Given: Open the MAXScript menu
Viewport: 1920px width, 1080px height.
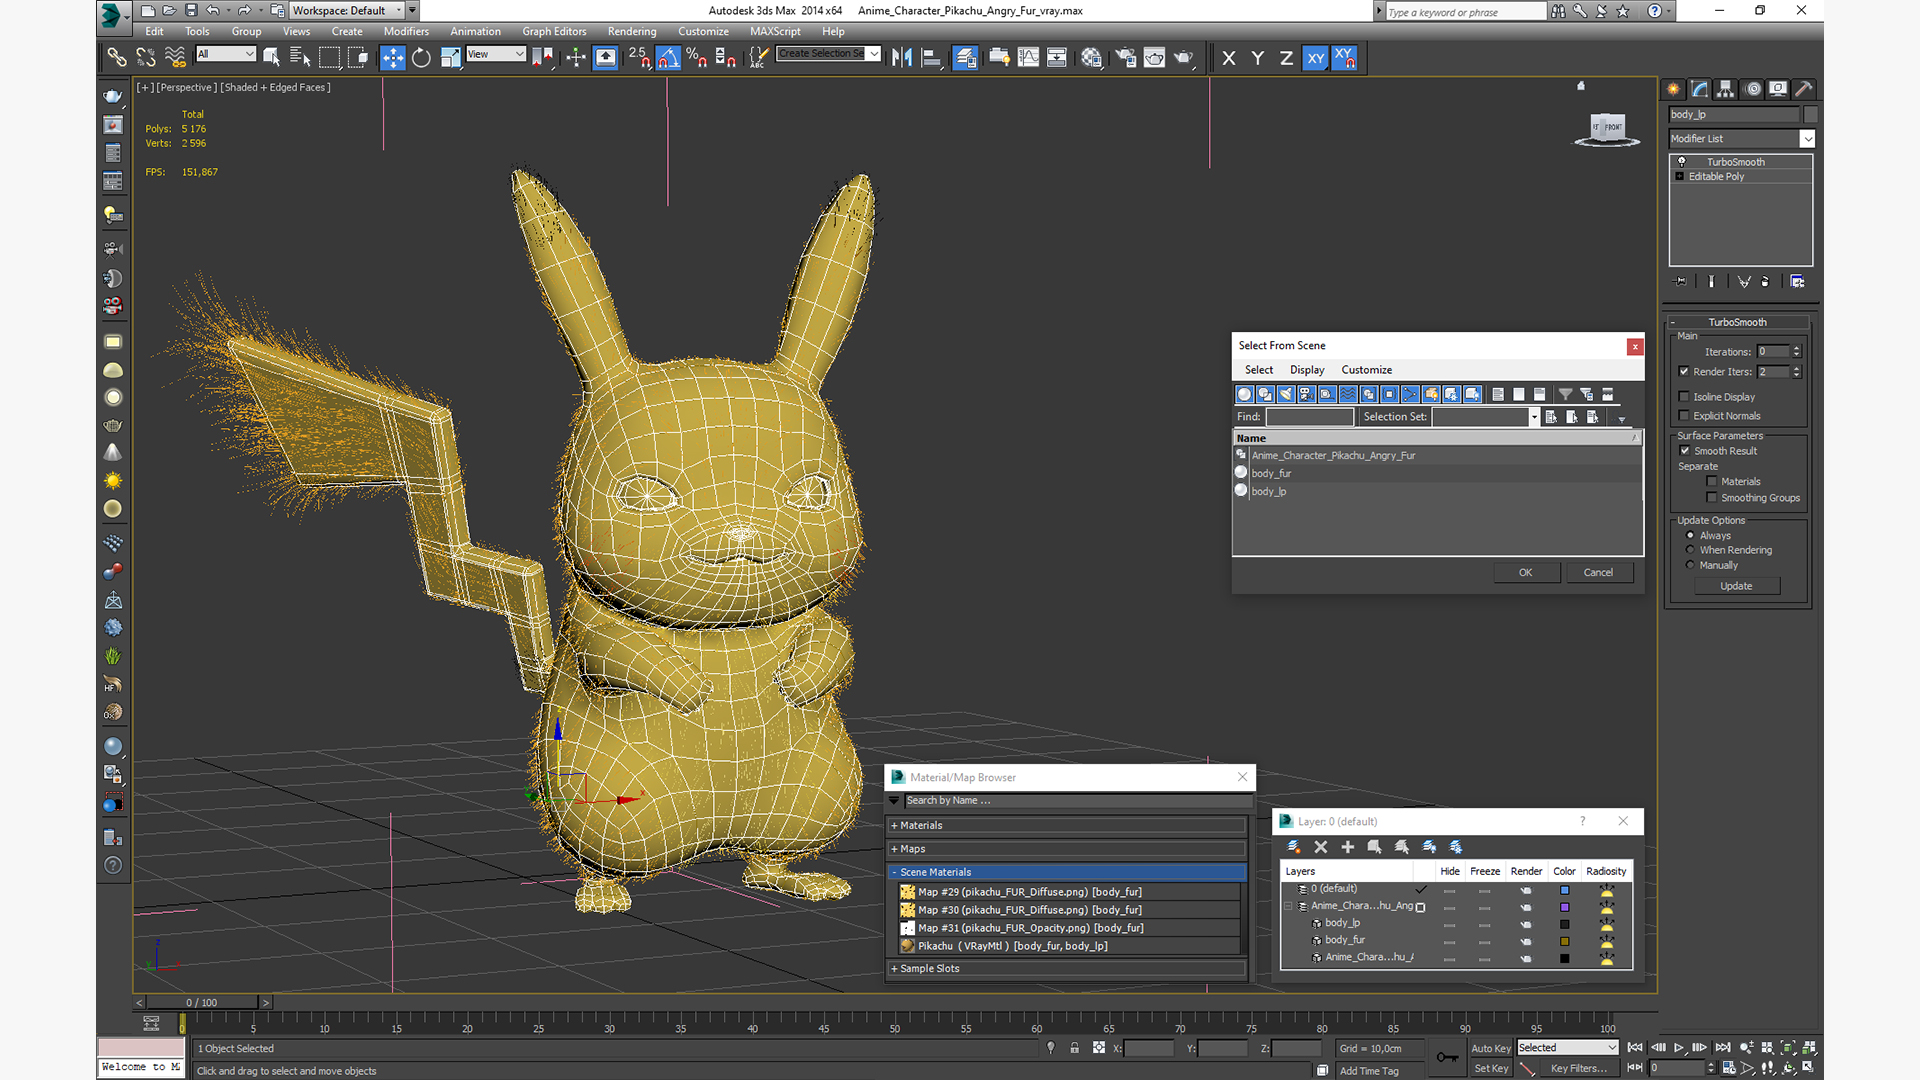Looking at the screenshot, I should tap(775, 32).
